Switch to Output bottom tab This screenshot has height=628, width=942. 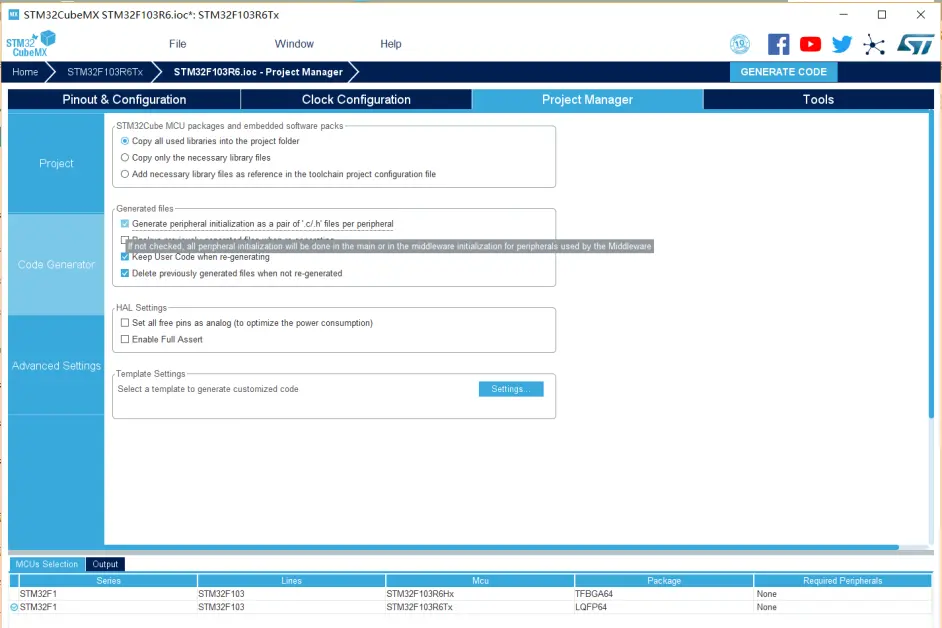pyautogui.click(x=105, y=564)
